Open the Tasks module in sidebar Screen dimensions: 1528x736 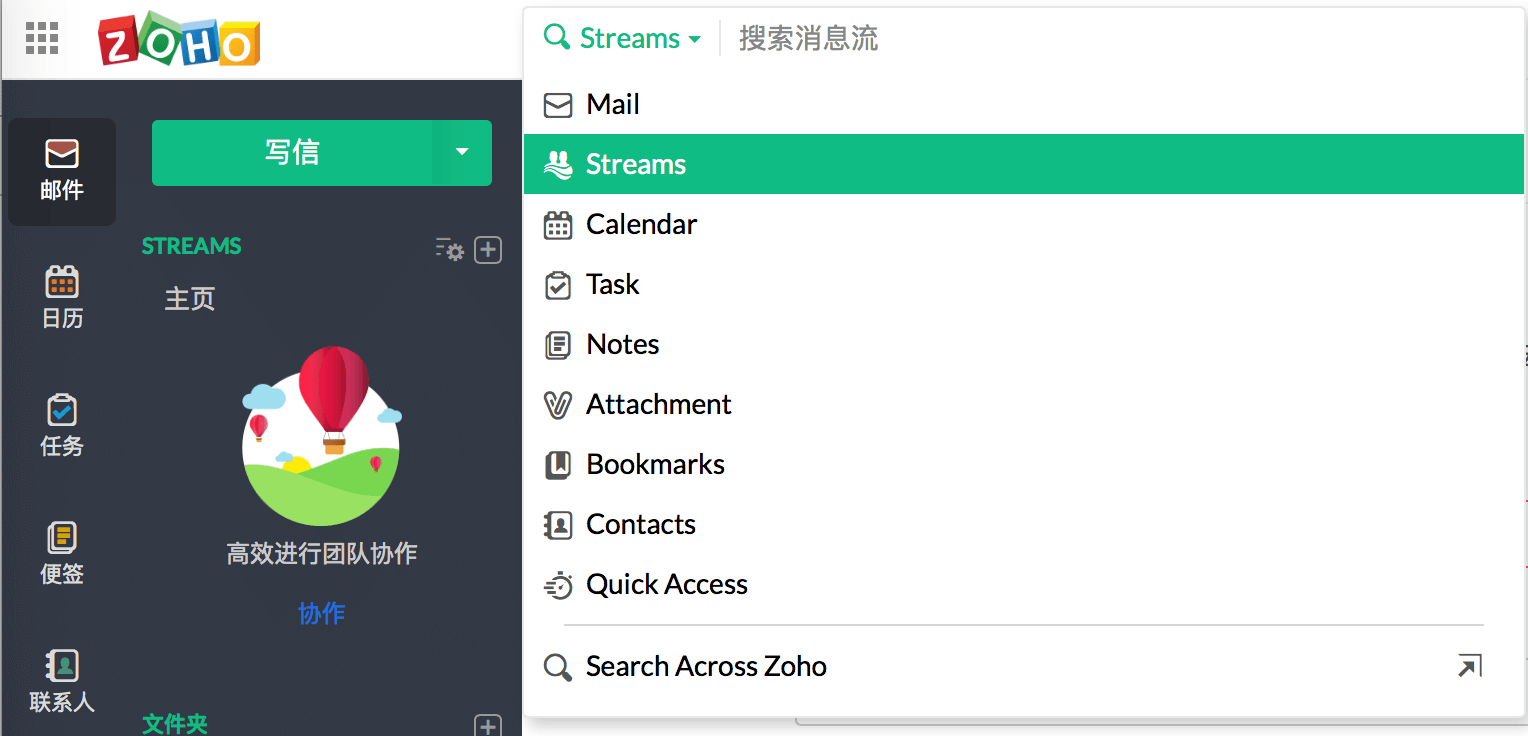click(62, 425)
